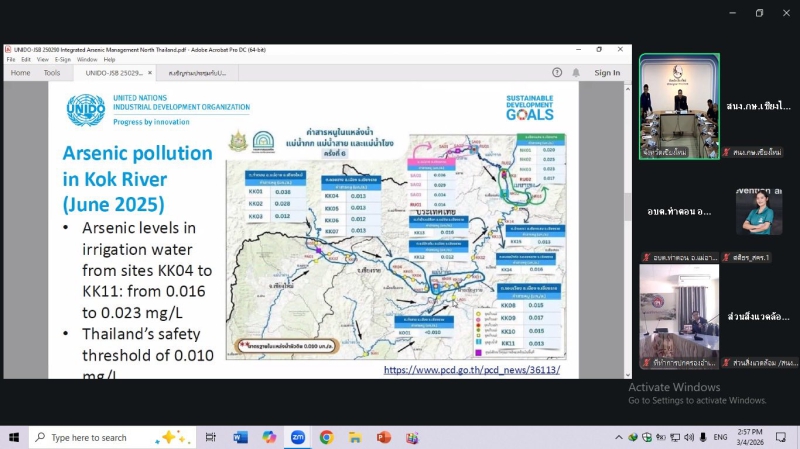
Task: Go to the Home tab in Acrobat
Action: point(20,73)
